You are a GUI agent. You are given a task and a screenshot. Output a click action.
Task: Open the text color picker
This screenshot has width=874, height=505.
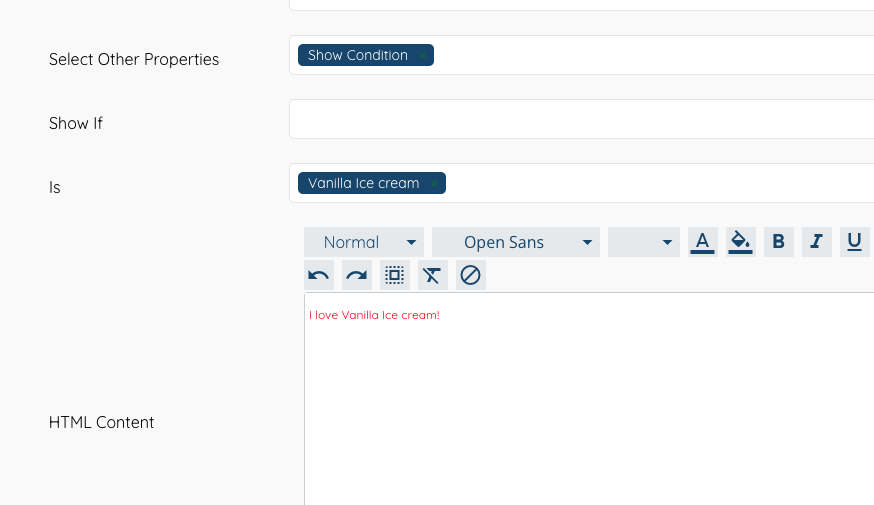click(x=702, y=242)
